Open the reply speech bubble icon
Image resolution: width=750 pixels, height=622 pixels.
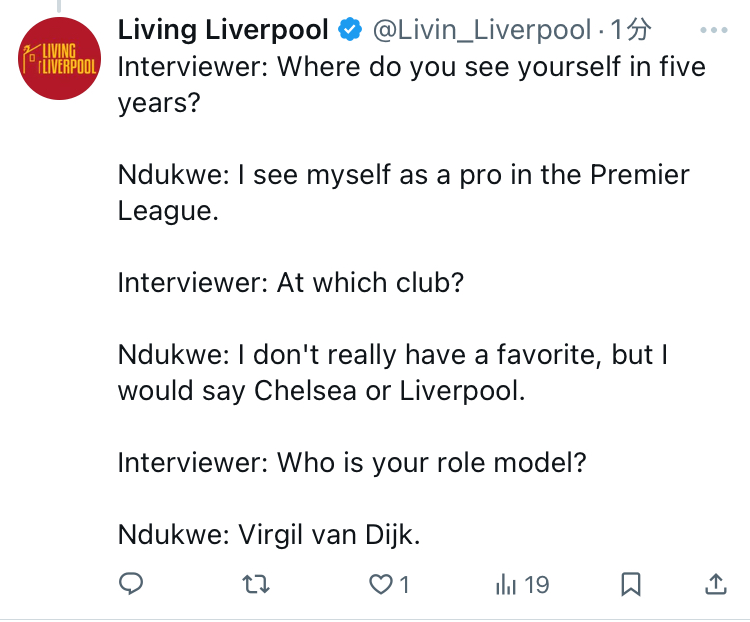pyautogui.click(x=132, y=583)
